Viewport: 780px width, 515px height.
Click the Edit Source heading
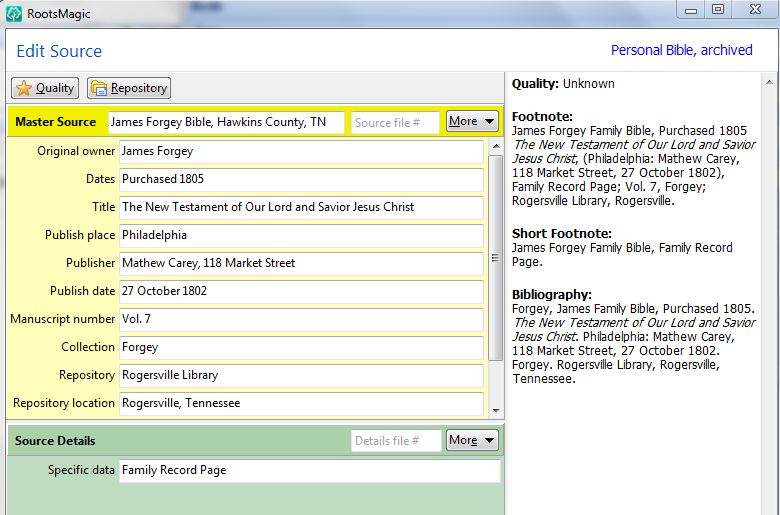coord(59,51)
